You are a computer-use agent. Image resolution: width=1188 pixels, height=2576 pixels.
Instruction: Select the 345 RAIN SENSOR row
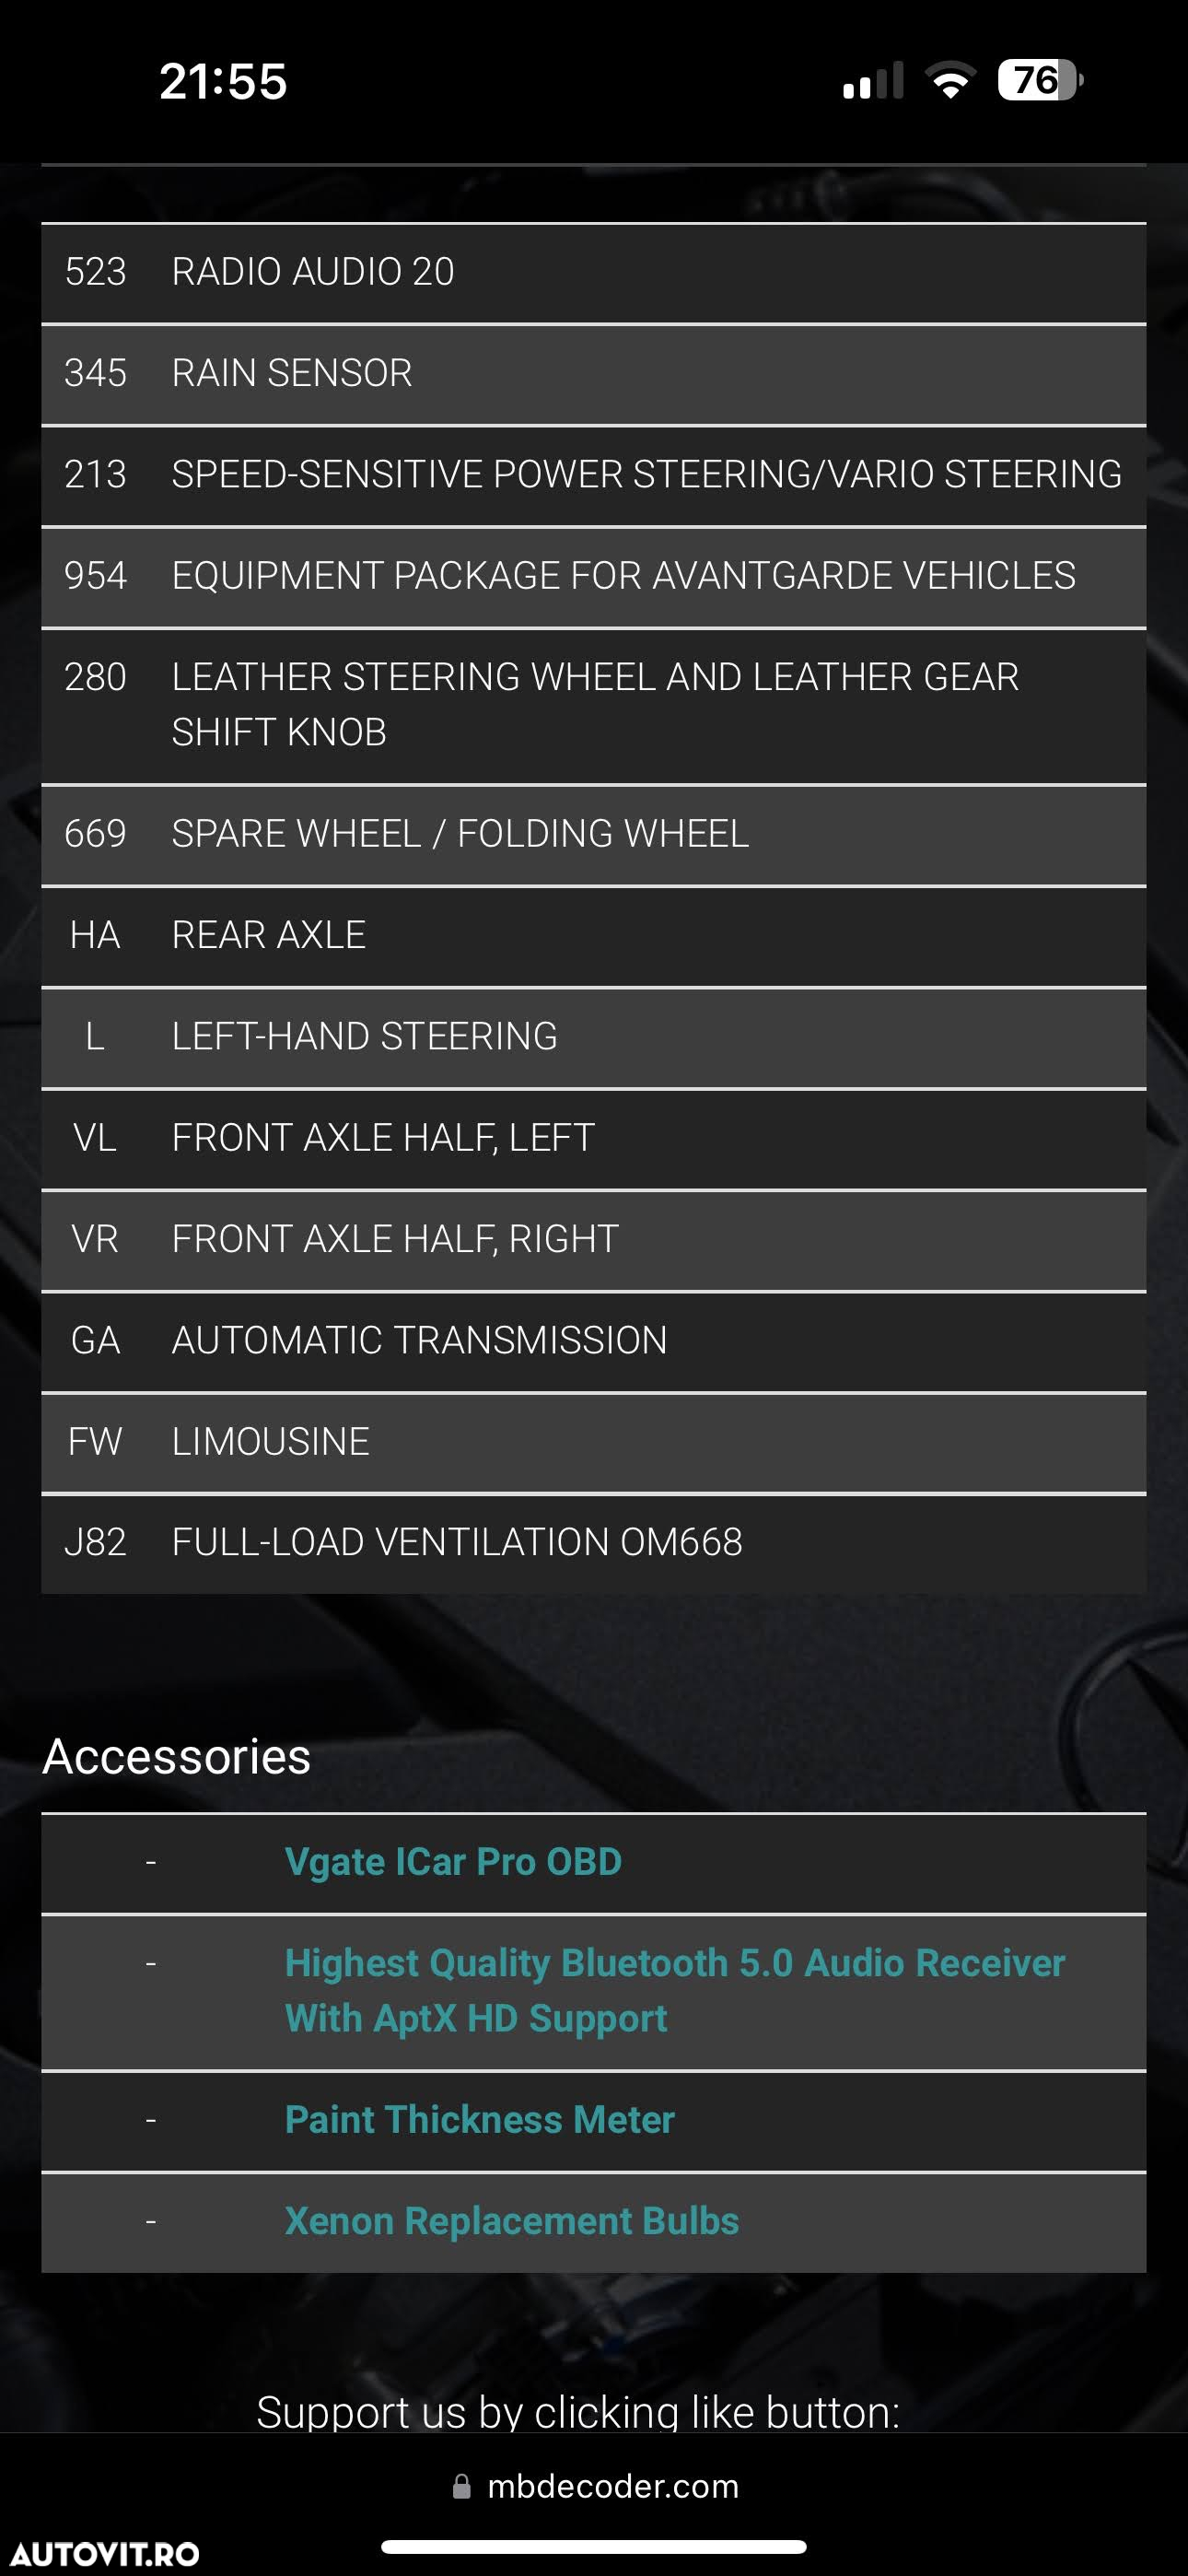pyautogui.click(x=594, y=373)
